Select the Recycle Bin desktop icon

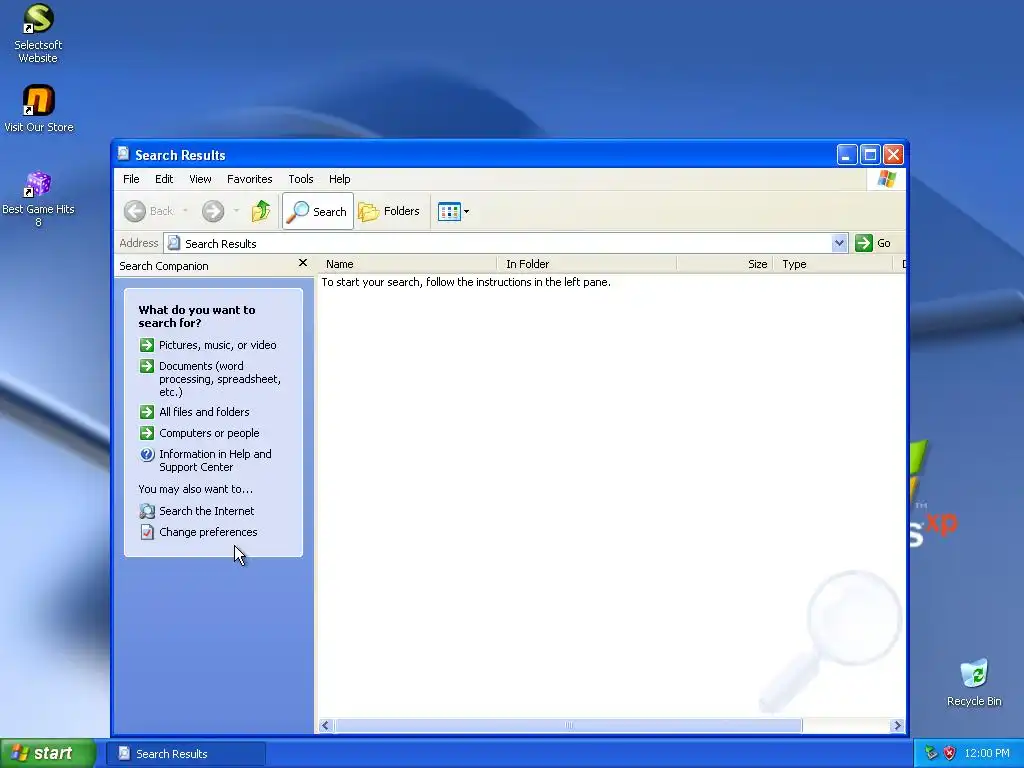[x=974, y=683]
